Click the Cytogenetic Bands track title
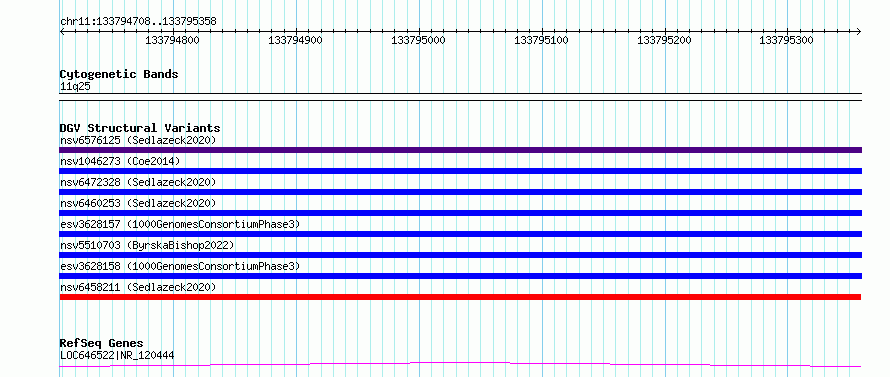 click(119, 74)
